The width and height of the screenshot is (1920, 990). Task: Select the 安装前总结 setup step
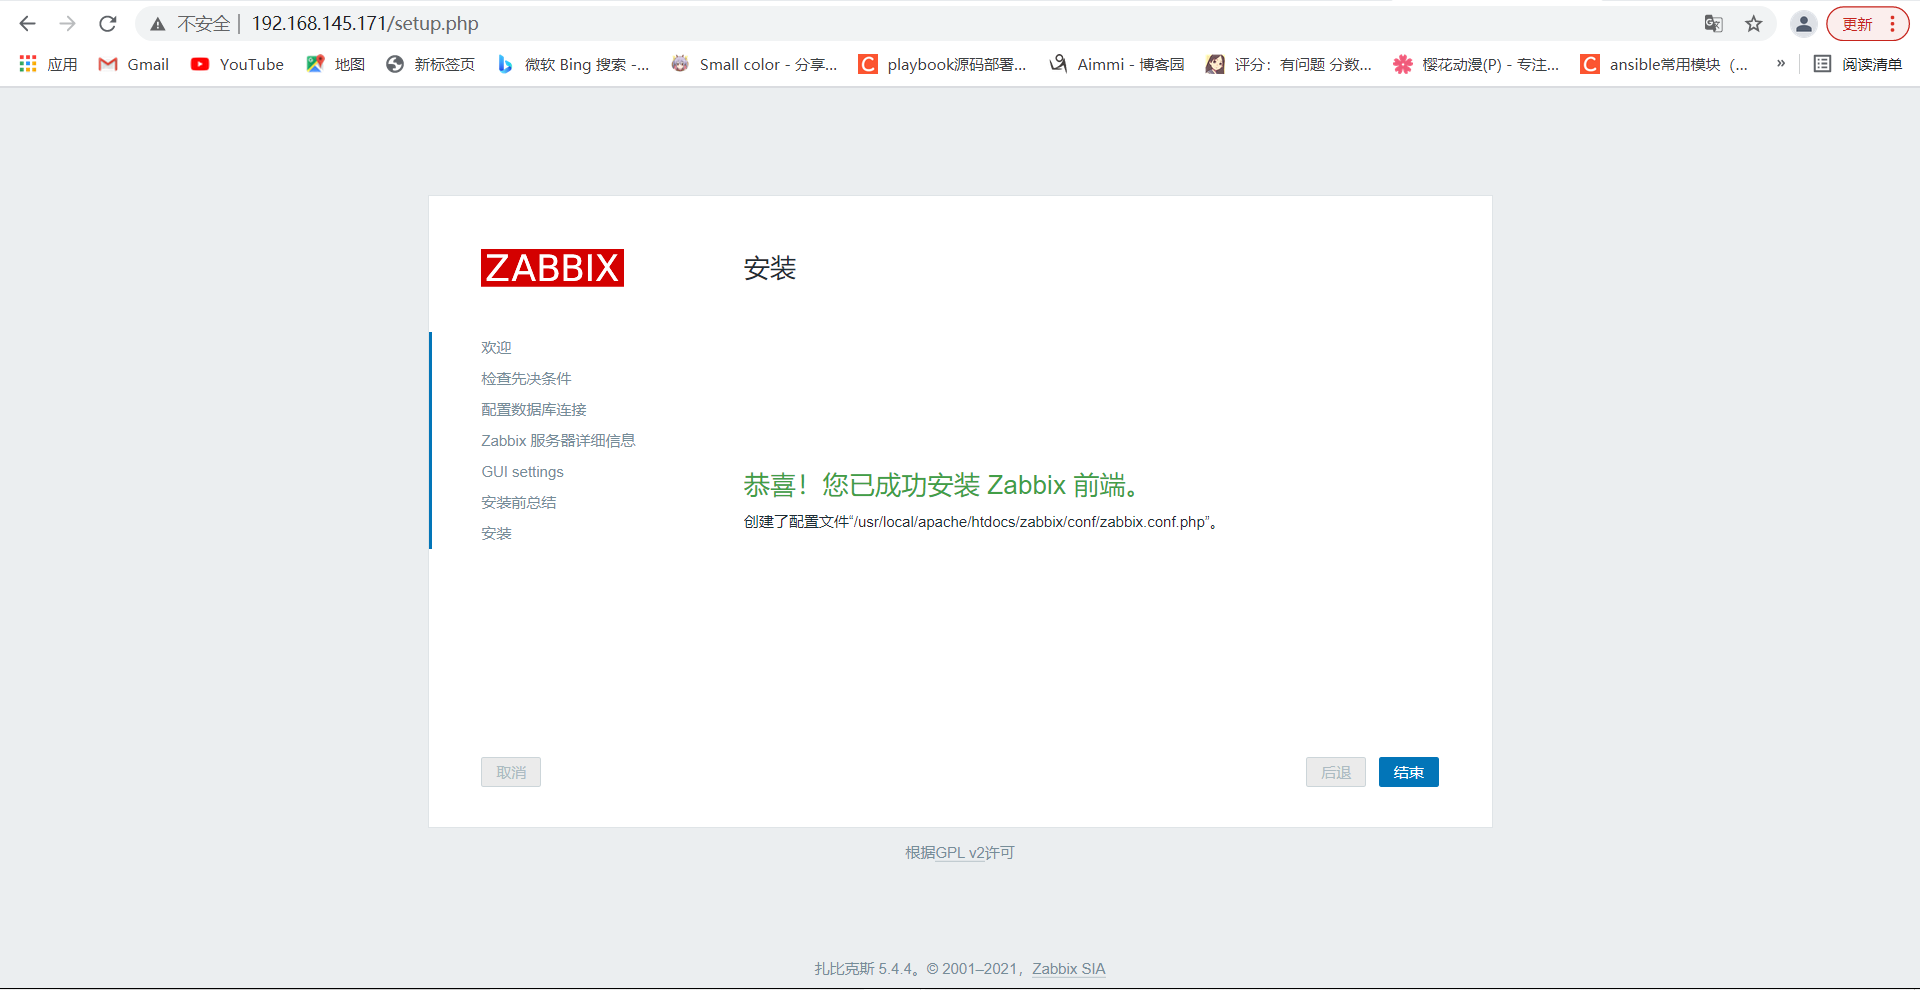[x=519, y=503]
